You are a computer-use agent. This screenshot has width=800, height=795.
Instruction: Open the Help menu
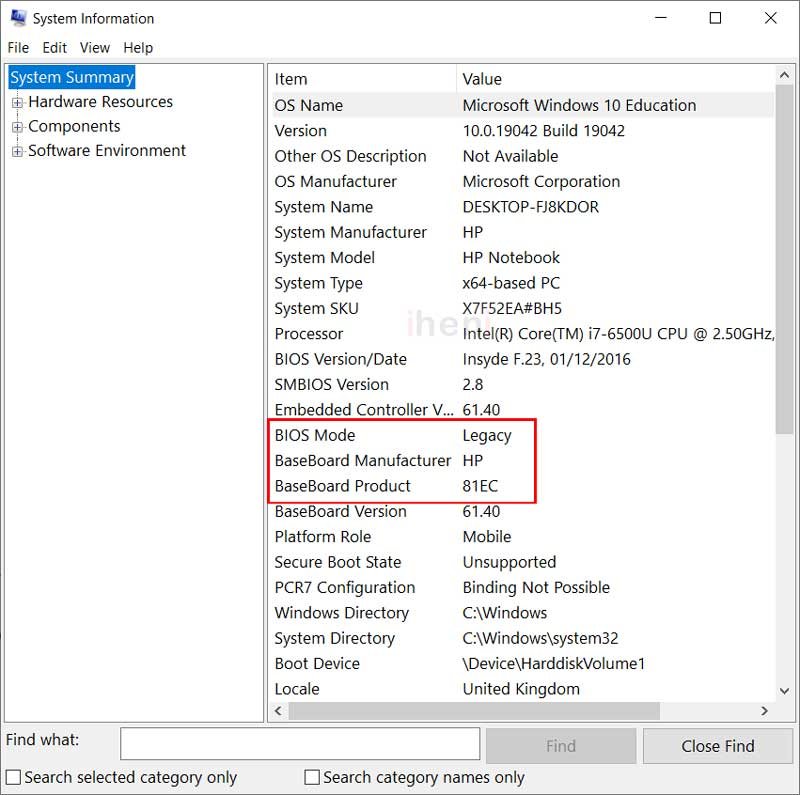click(138, 48)
